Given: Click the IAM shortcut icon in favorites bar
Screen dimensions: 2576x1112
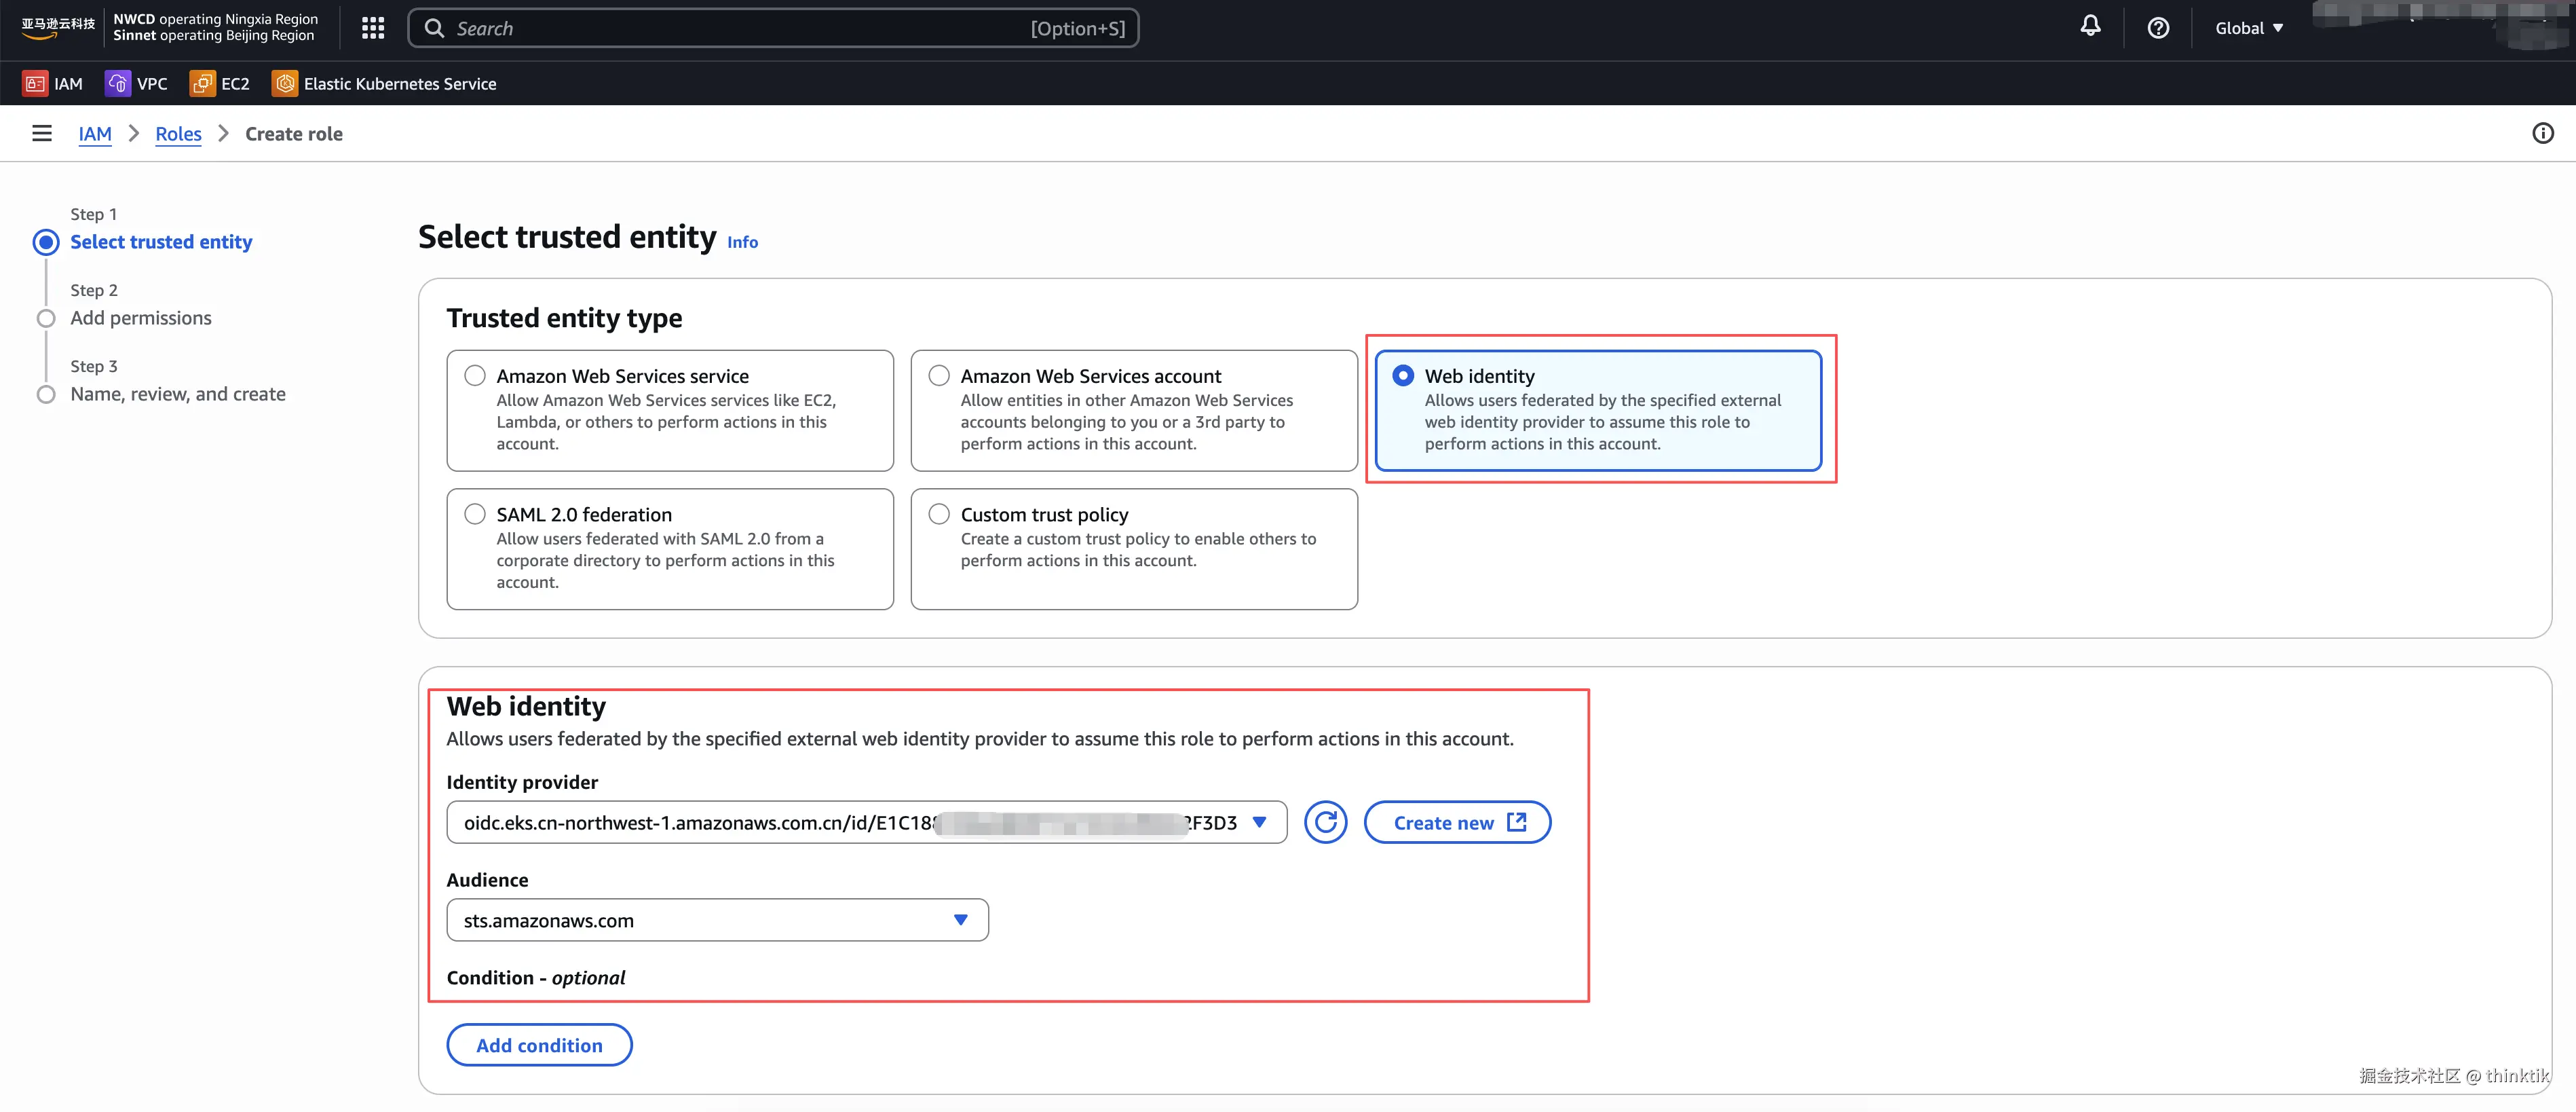Looking at the screenshot, I should click(x=35, y=84).
